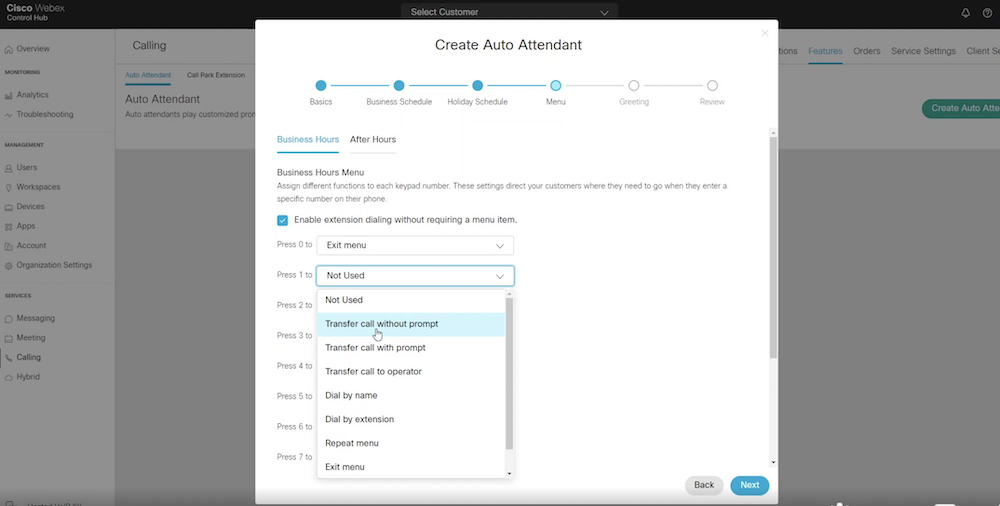
Task: Select Transfer call to operator option
Action: 411,371
